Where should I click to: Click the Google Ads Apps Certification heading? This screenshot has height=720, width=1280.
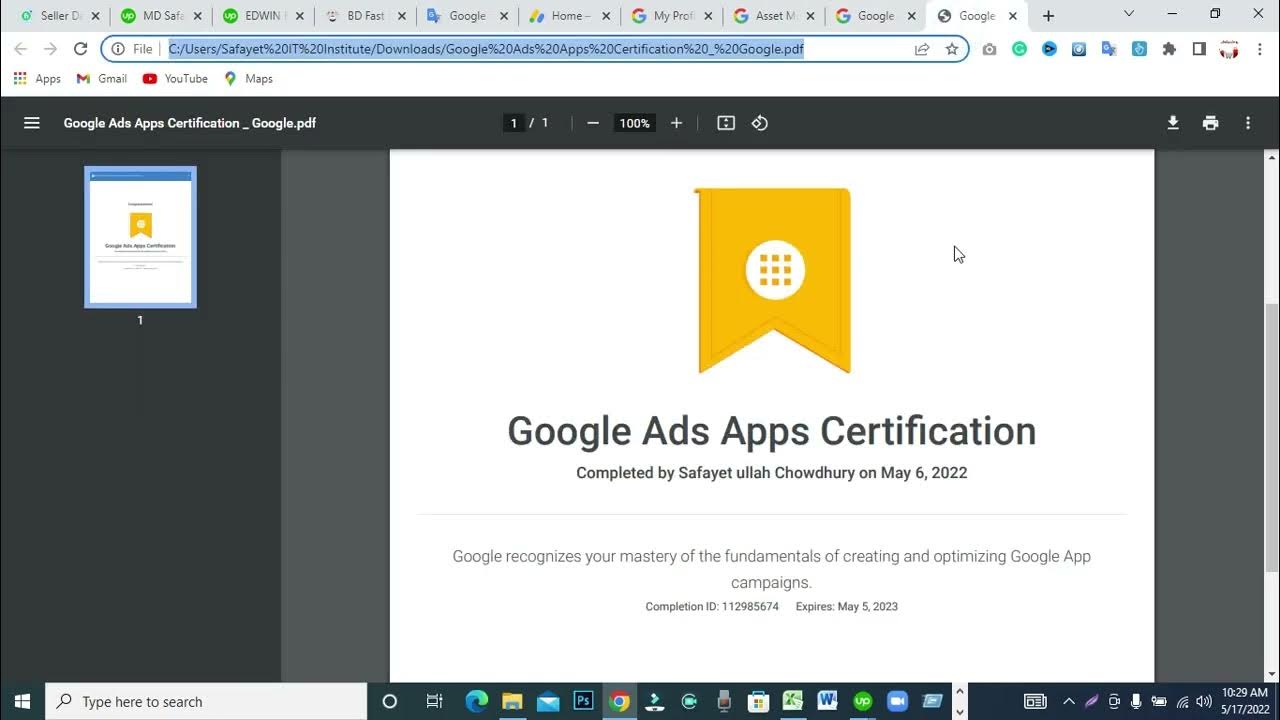point(771,431)
